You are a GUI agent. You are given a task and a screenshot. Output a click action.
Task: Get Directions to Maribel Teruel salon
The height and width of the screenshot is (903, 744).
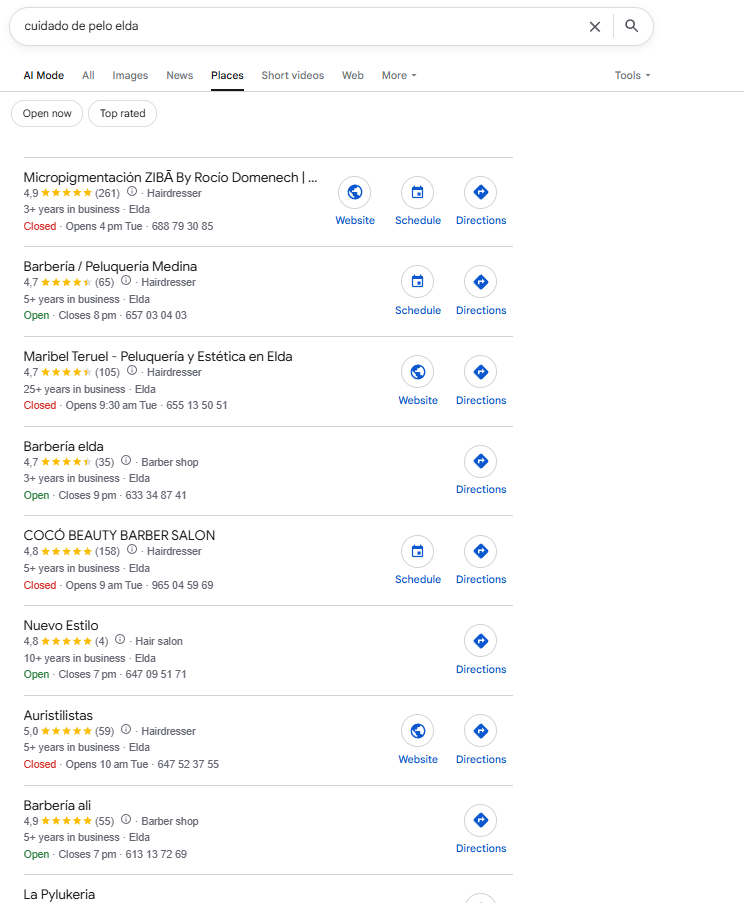coord(481,372)
